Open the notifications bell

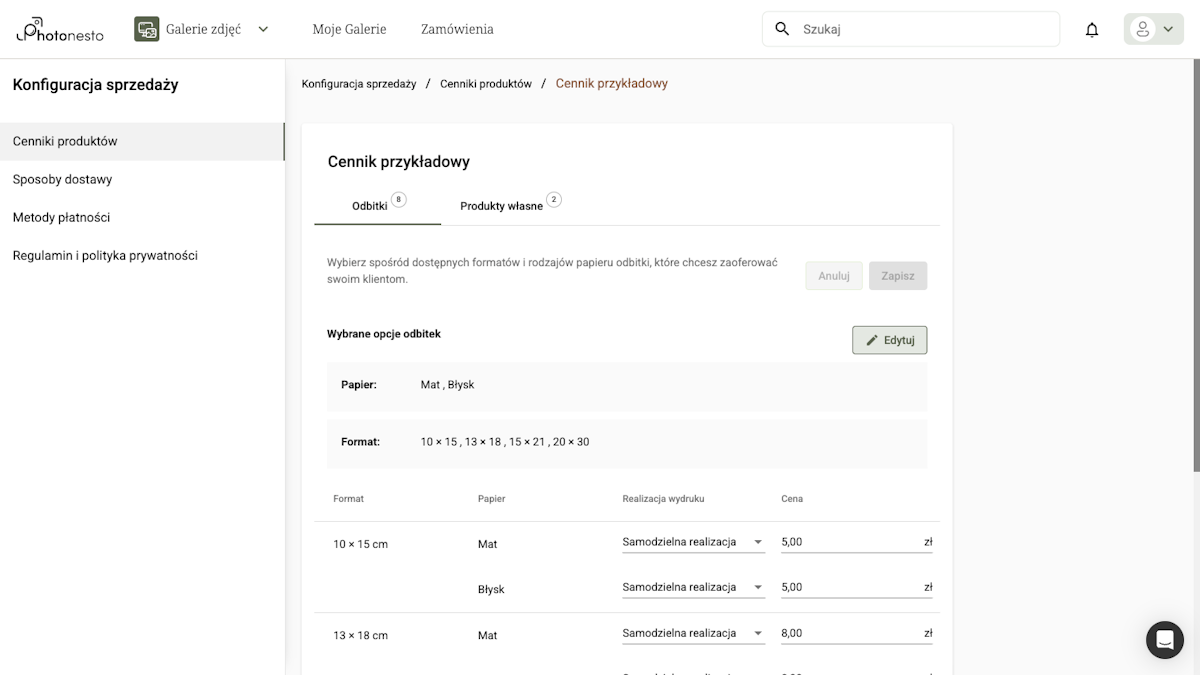(1092, 30)
